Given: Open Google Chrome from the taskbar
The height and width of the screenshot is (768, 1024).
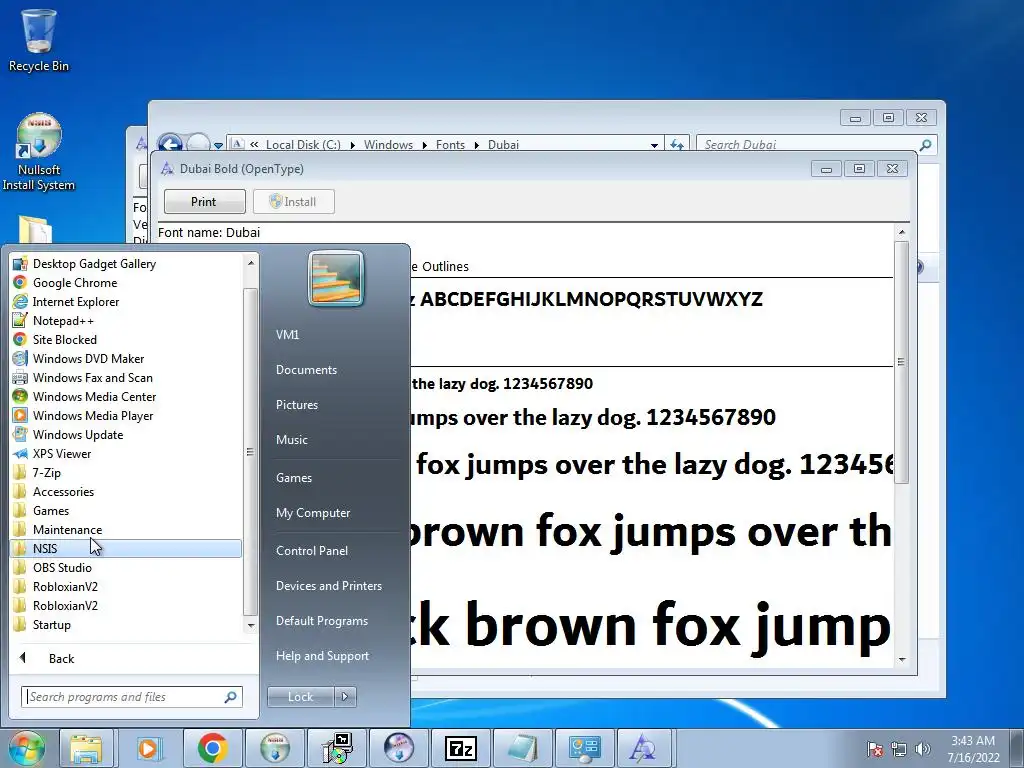Looking at the screenshot, I should tap(212, 748).
